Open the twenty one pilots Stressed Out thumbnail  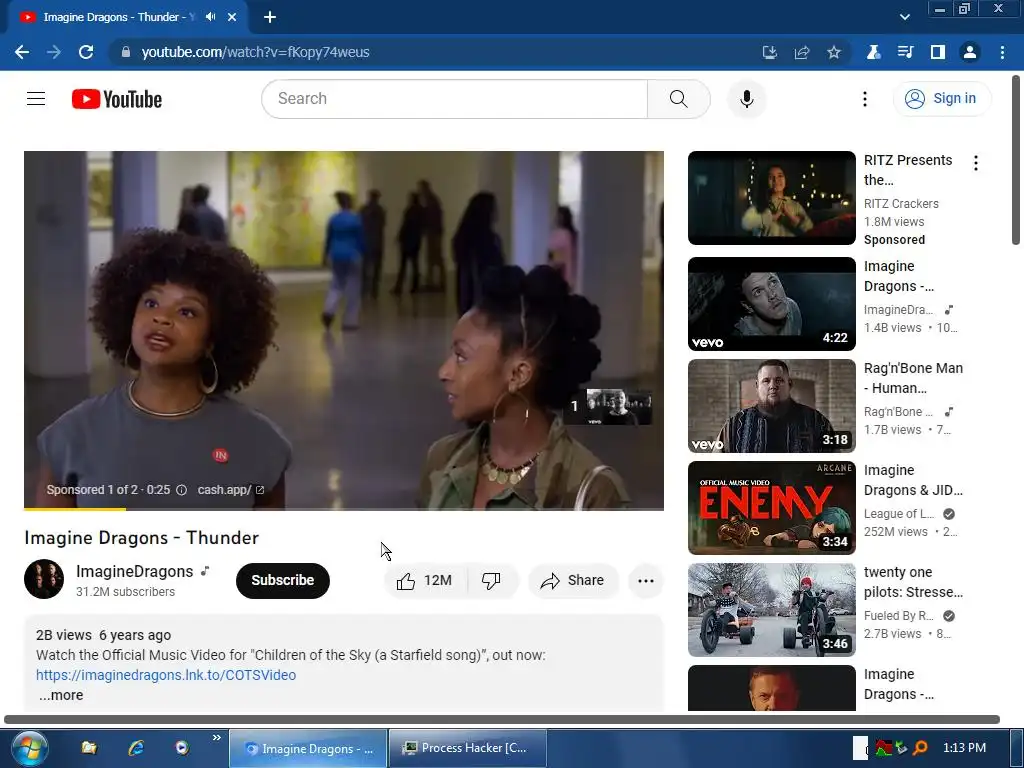point(771,609)
